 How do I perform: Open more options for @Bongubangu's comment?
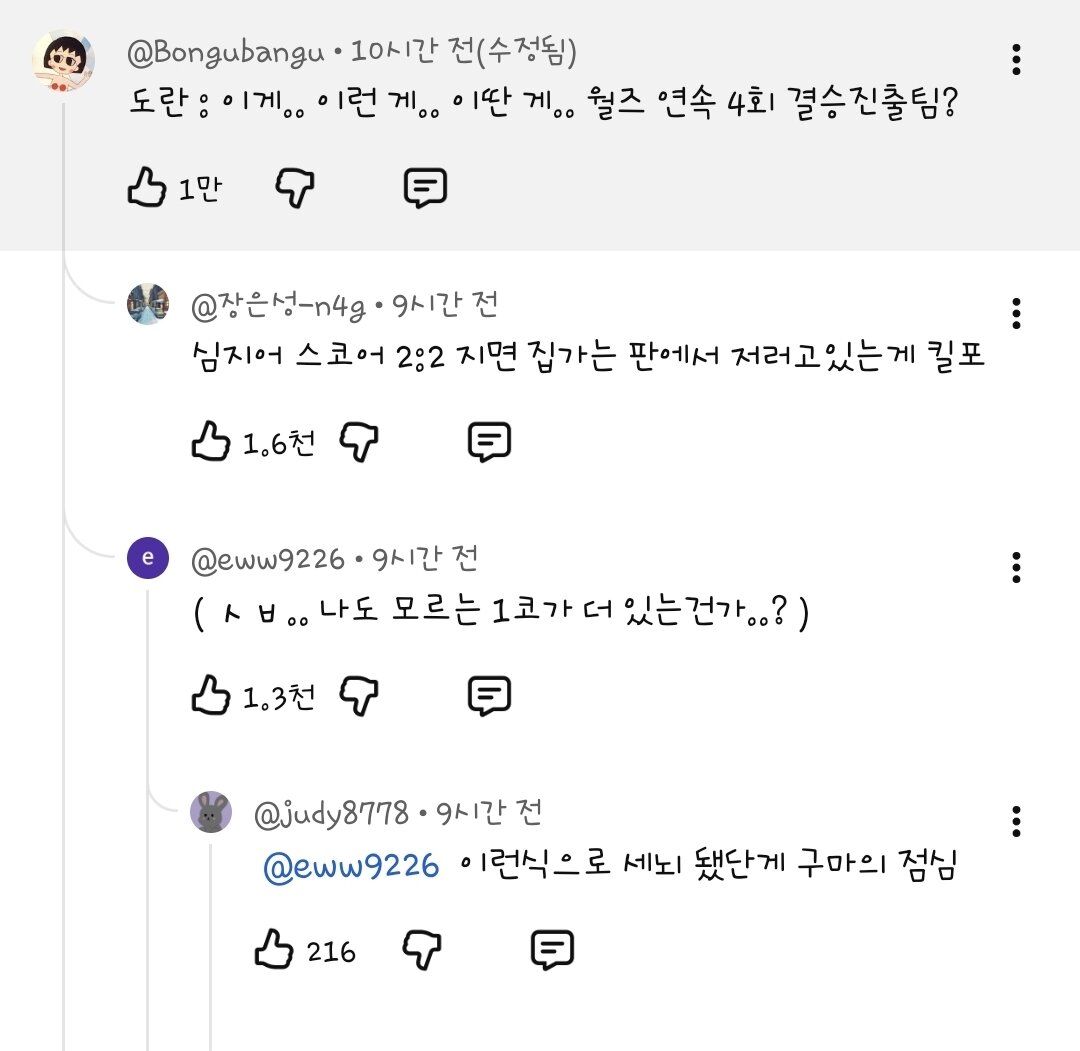[x=1016, y=60]
